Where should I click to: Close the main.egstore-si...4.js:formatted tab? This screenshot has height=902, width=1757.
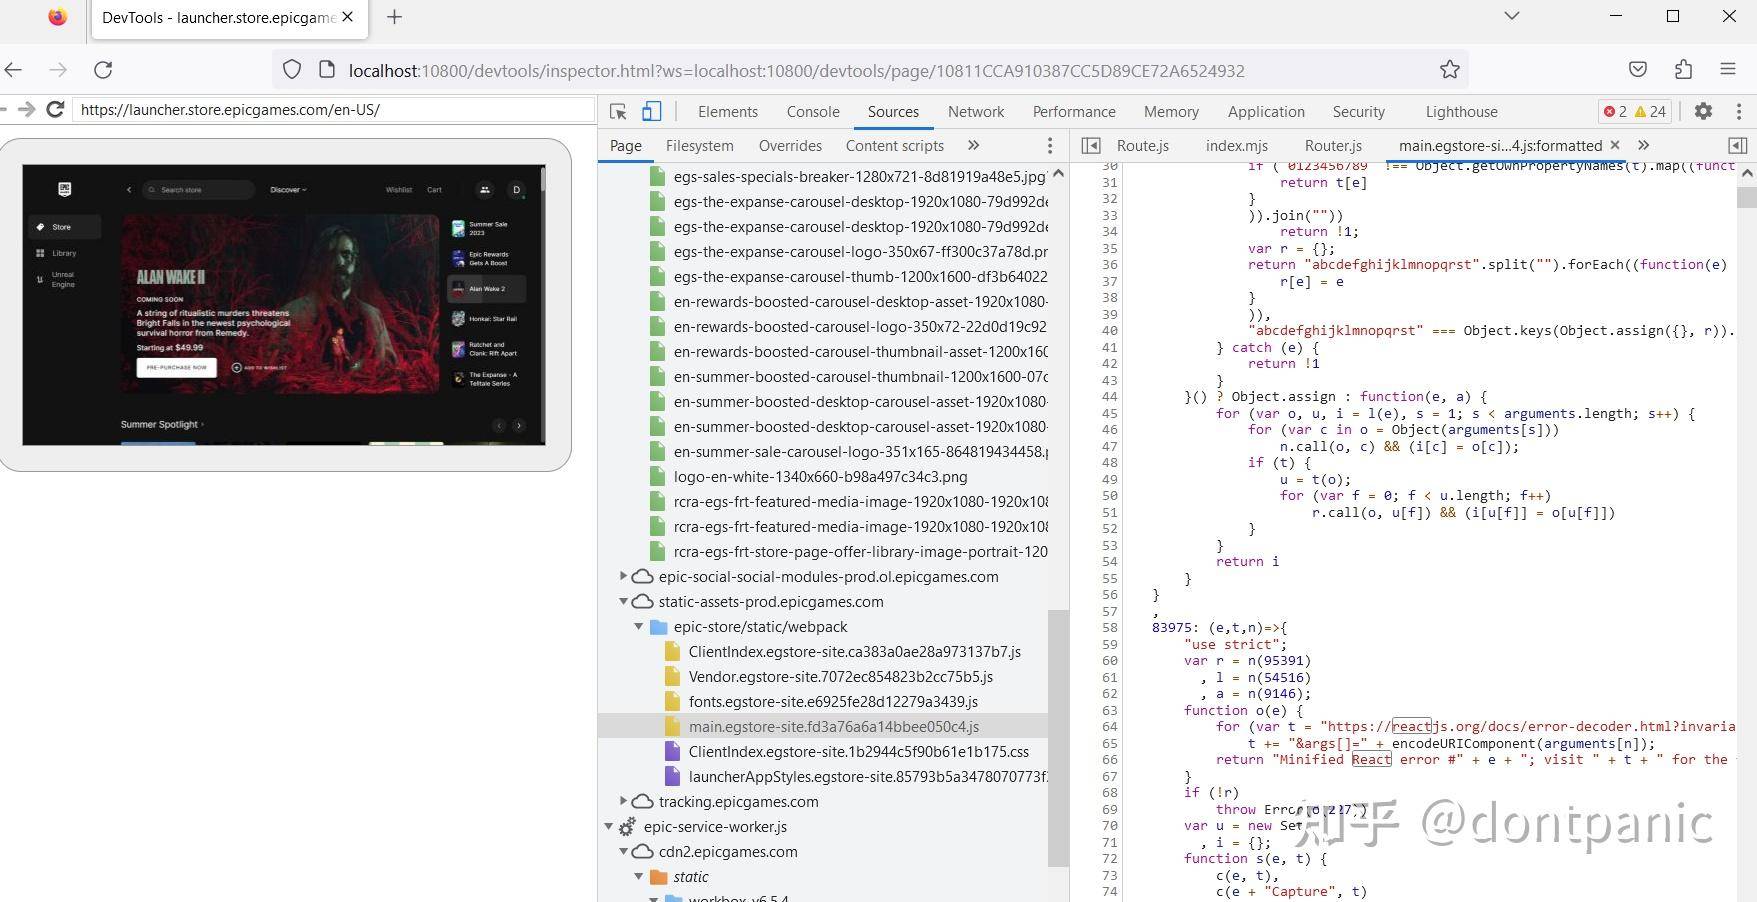coord(1614,145)
